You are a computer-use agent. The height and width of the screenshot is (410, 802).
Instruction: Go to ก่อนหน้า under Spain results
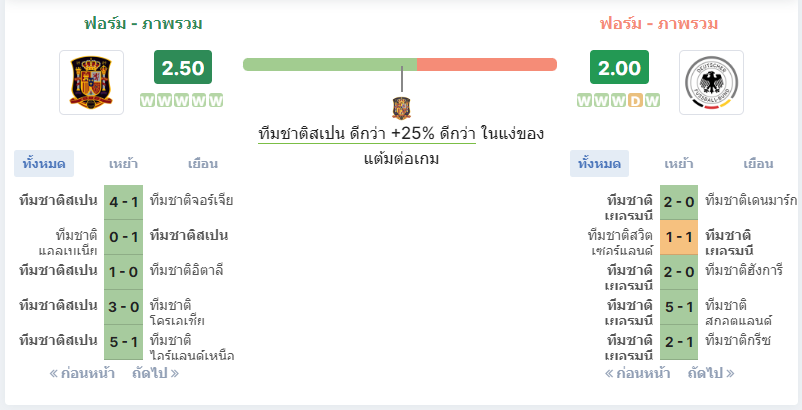pos(82,374)
